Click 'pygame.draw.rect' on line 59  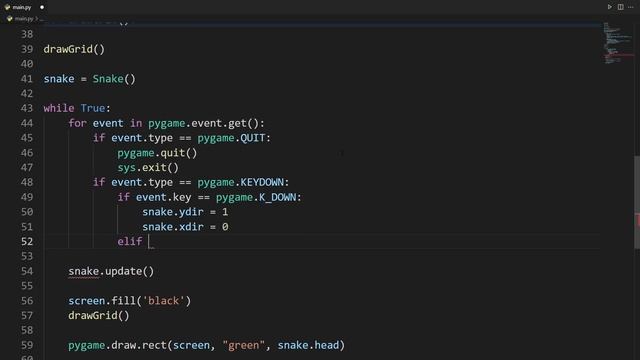117,345
